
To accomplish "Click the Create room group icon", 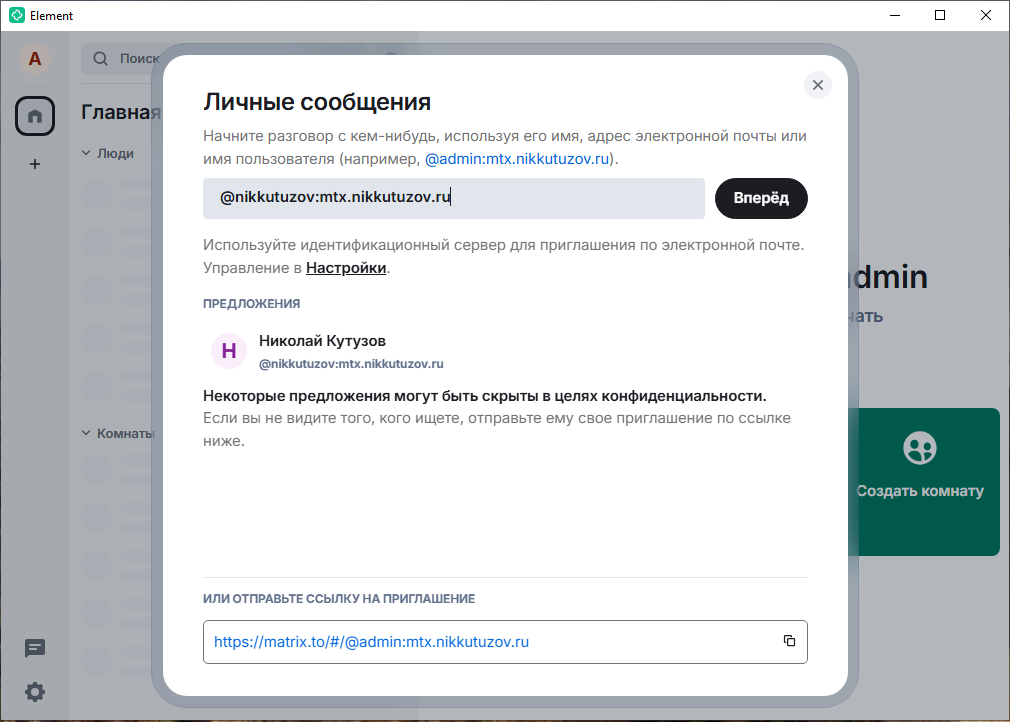I will click(x=919, y=448).
